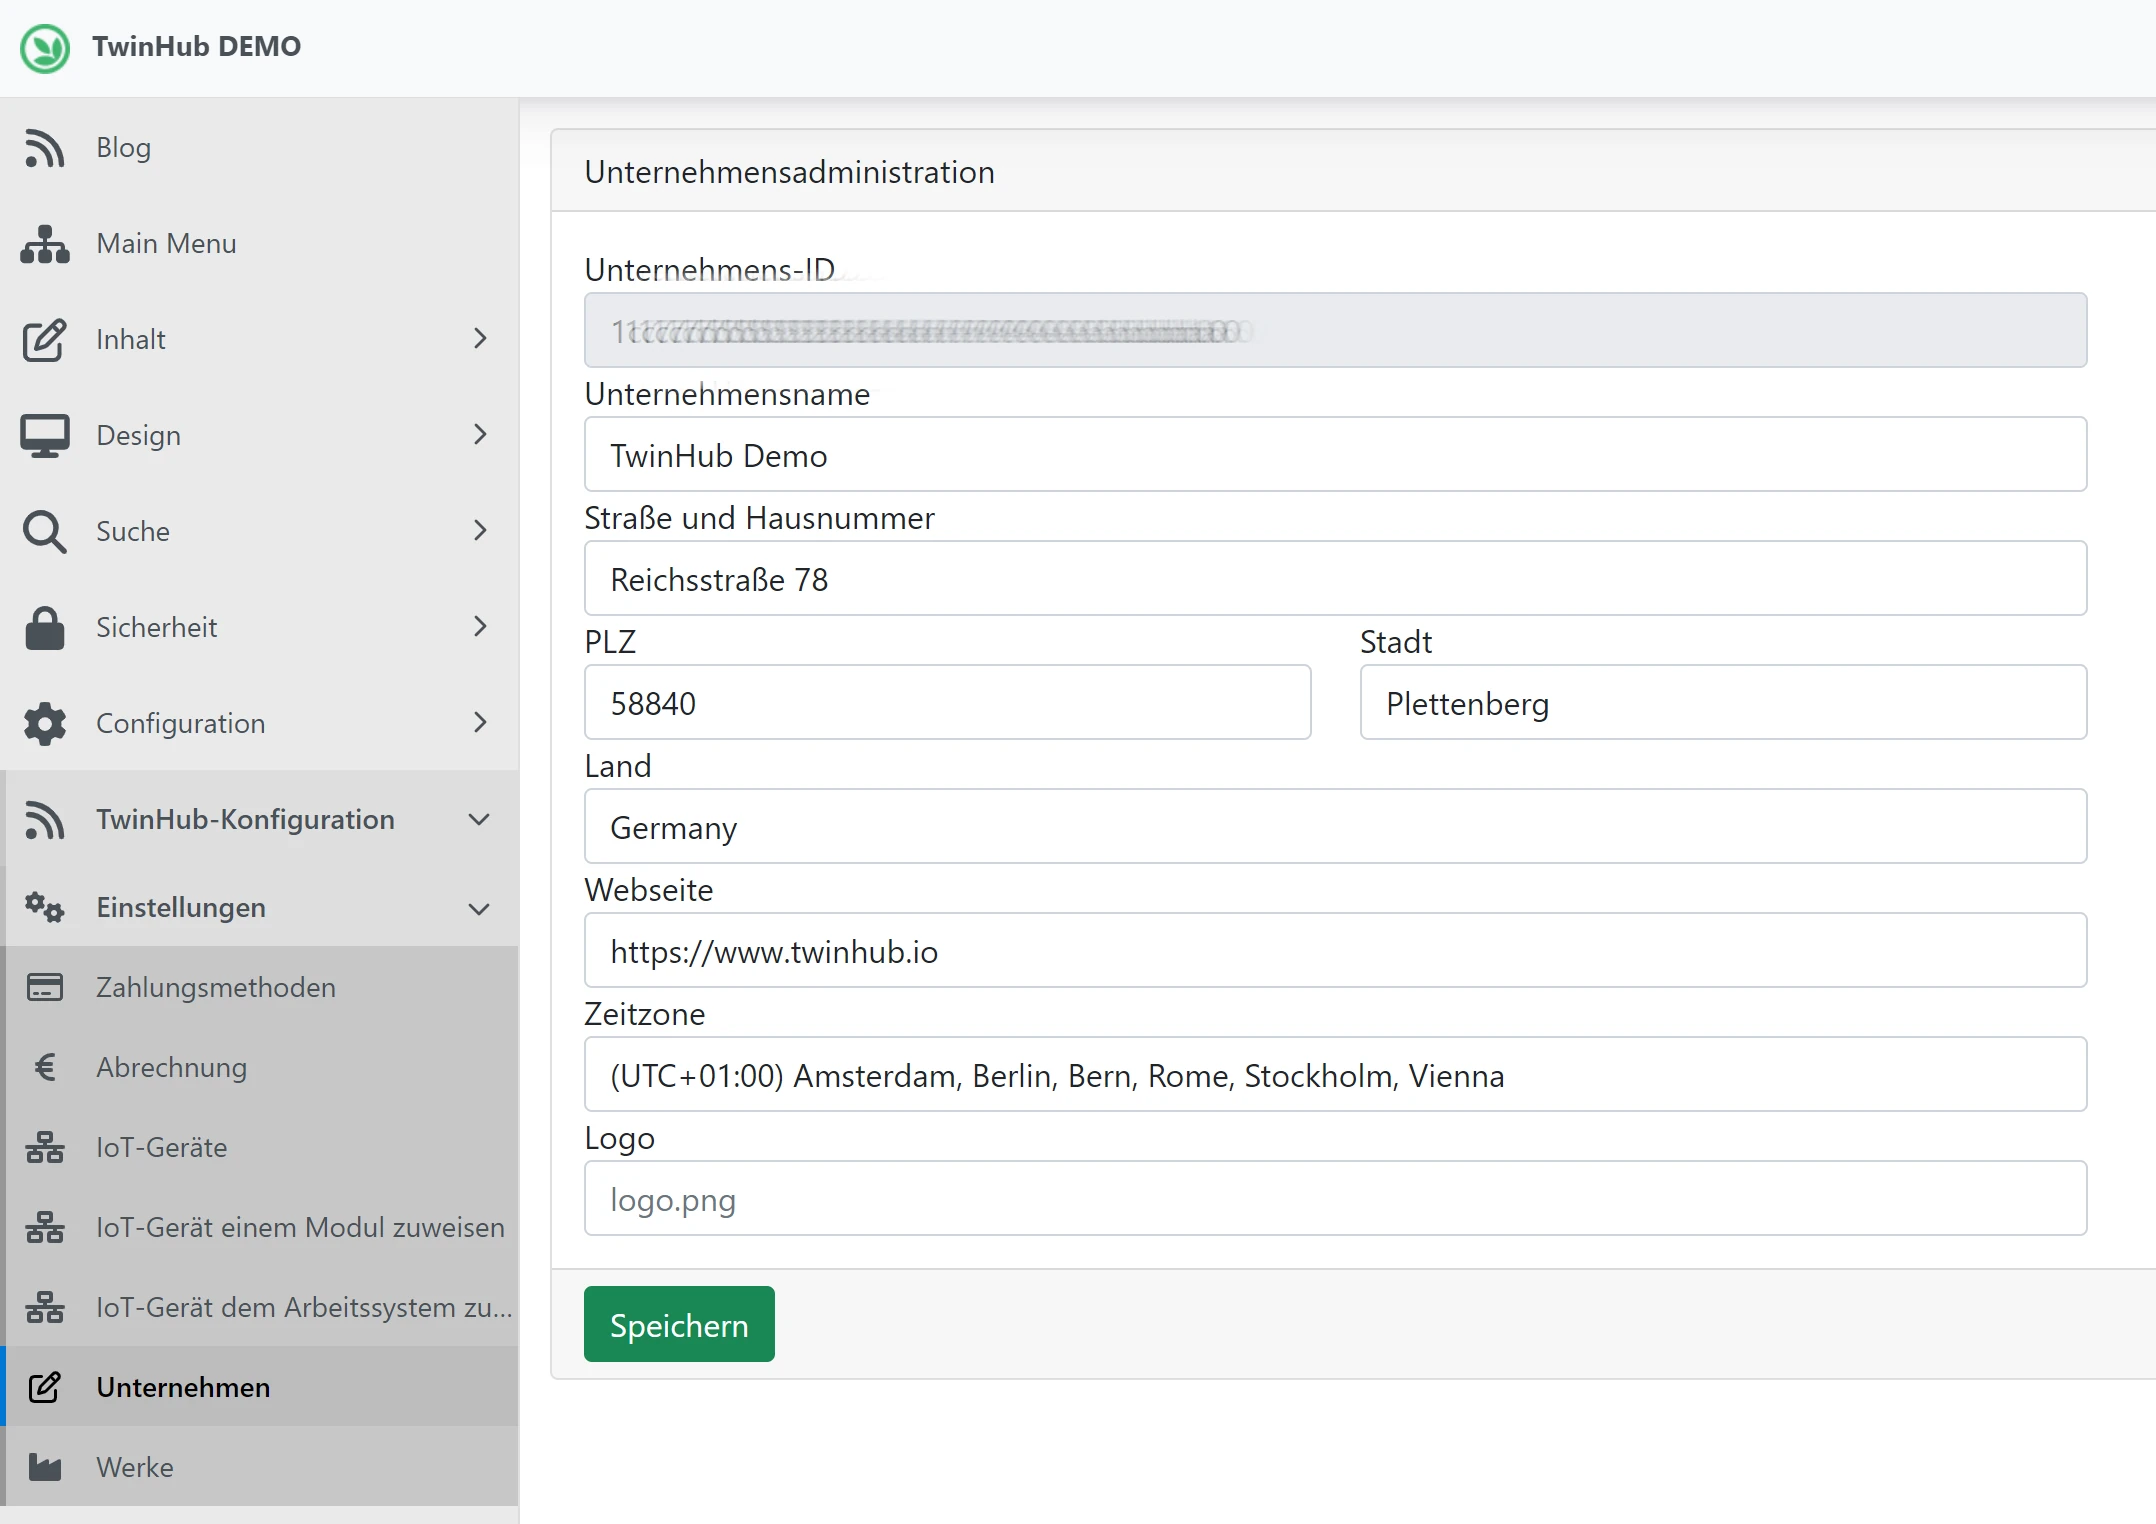
Task: Focus the Webseite field
Action: tap(1335, 951)
